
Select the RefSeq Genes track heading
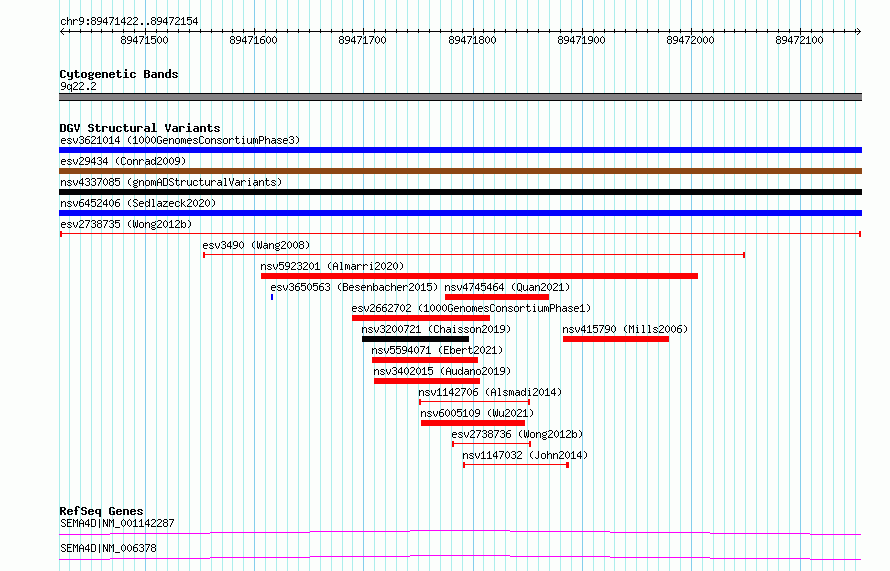101,511
